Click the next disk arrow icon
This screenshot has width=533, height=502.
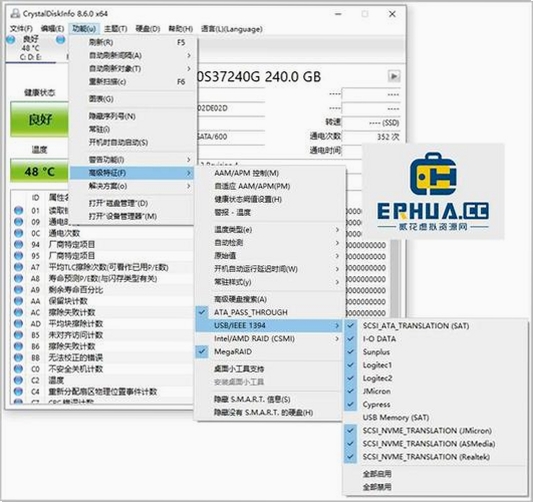coord(394,76)
